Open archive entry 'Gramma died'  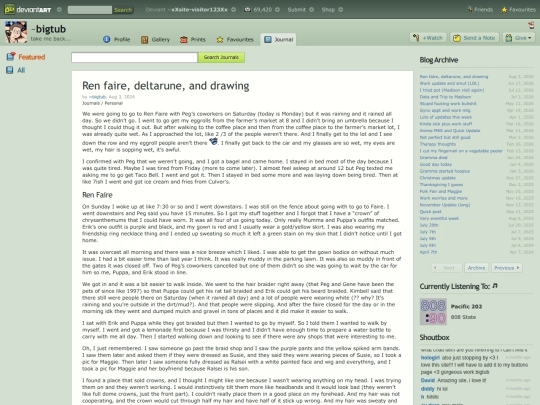pos(433,157)
